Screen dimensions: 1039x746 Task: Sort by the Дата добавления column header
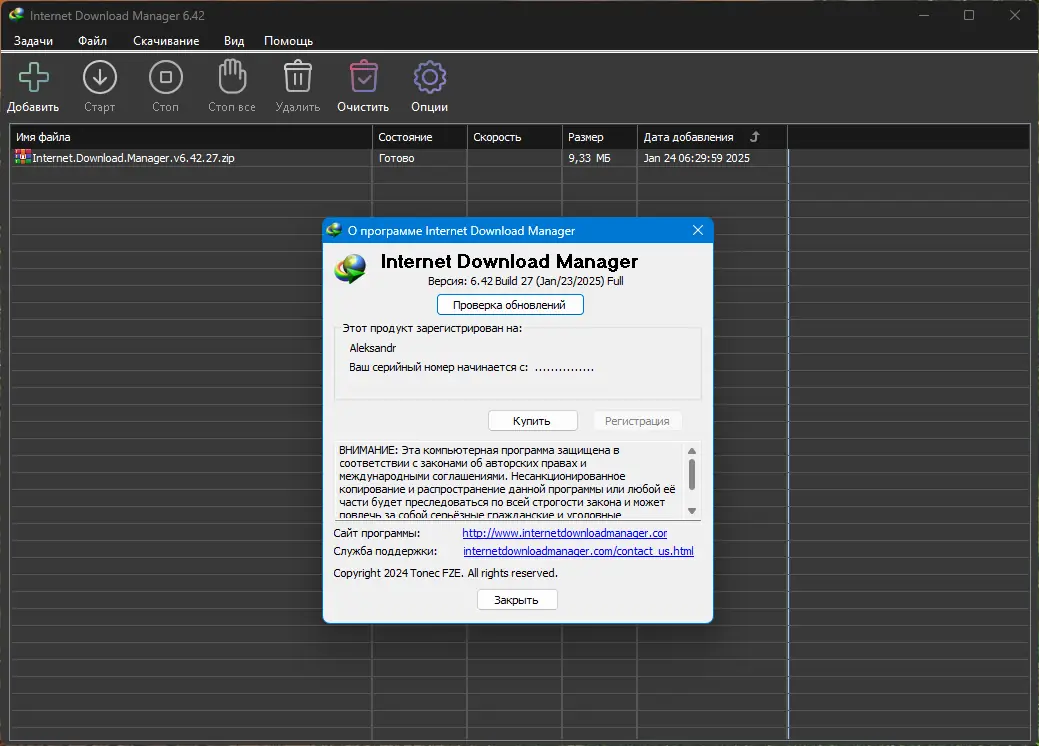point(712,137)
